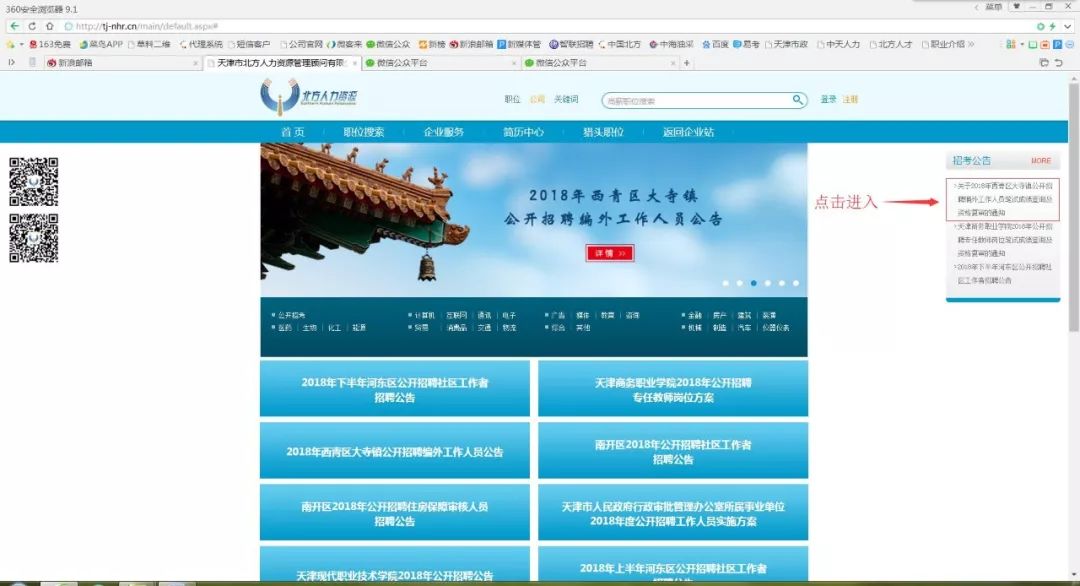Open the 天津市人民政府行政审批管理办公室 tile
This screenshot has width=1080, height=586.
point(673,514)
